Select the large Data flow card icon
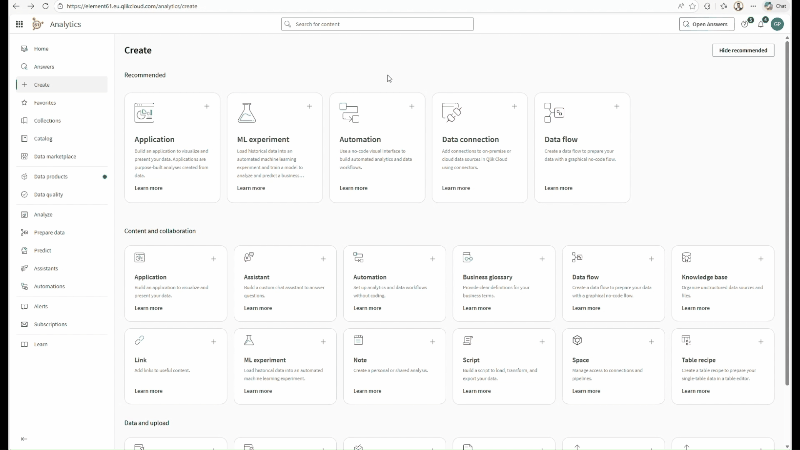800x450 pixels. tap(554, 113)
